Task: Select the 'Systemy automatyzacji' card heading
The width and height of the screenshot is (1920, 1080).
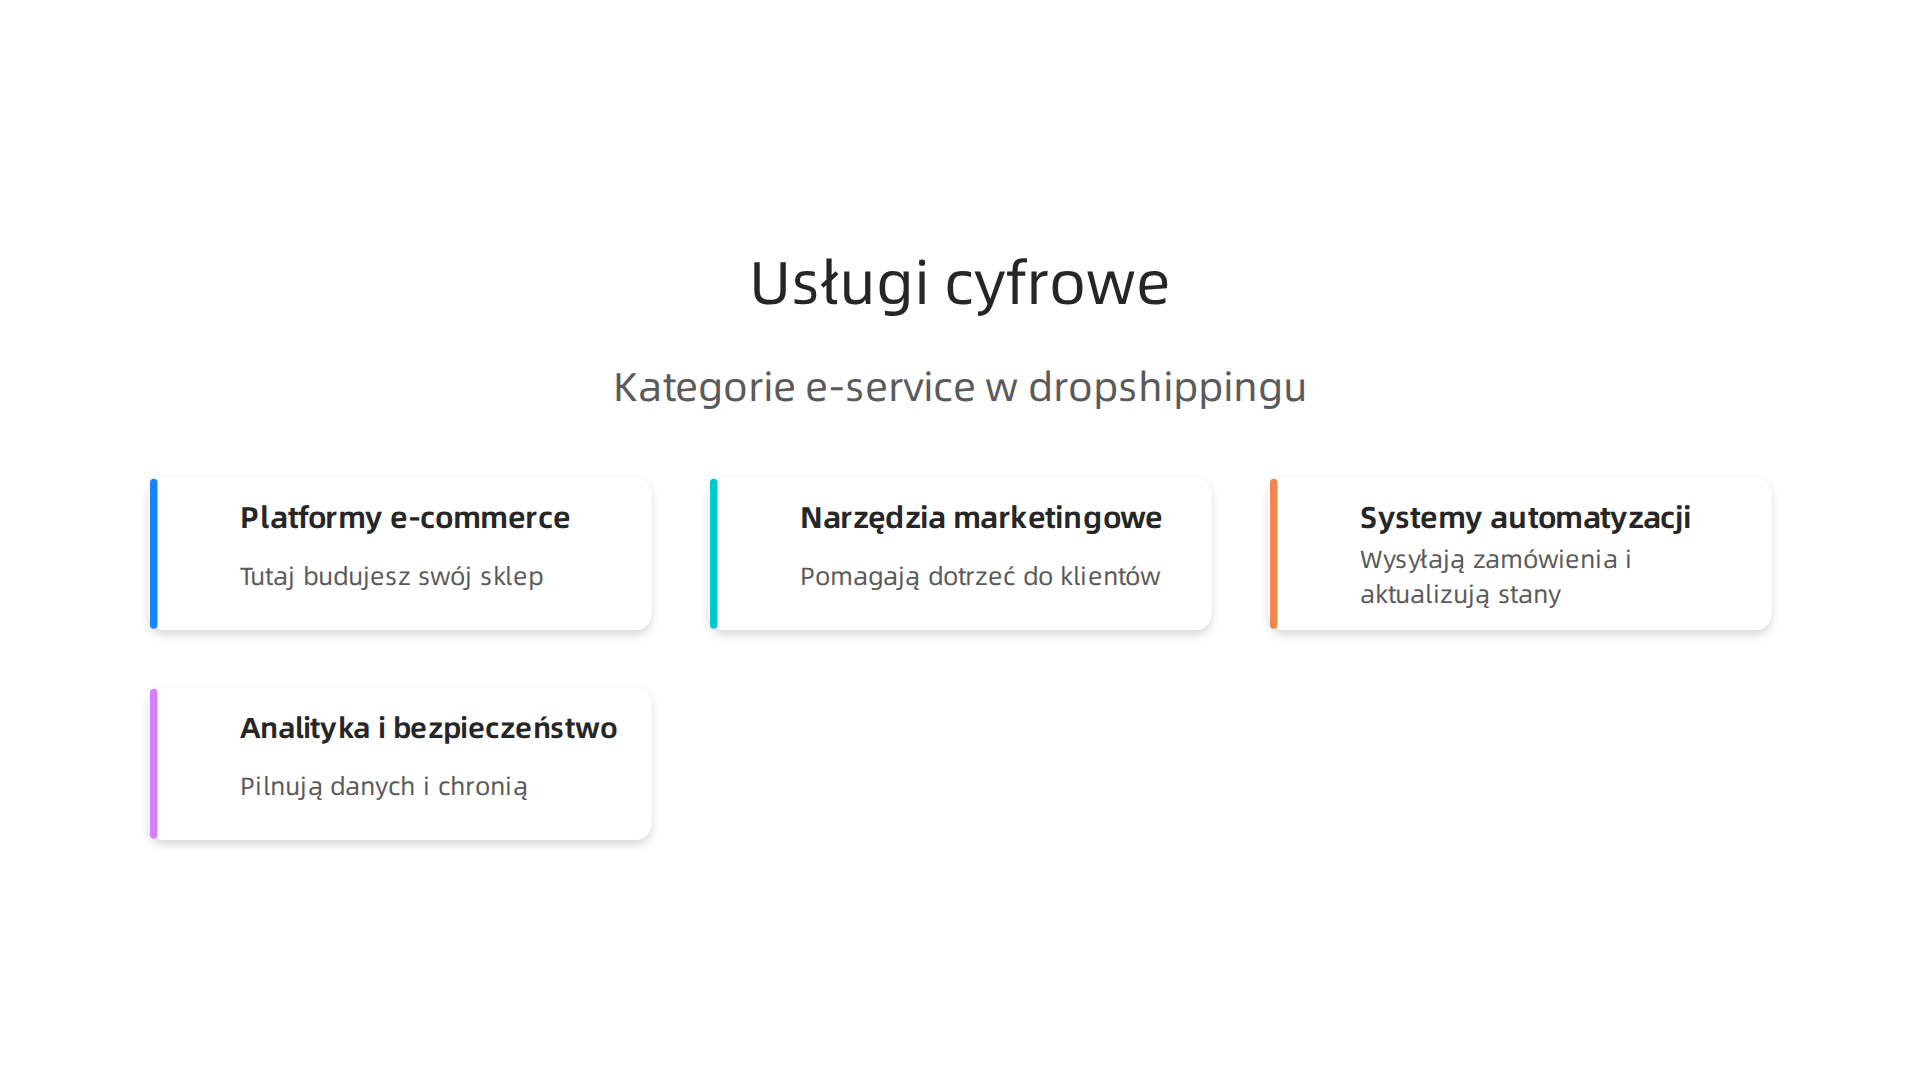Action: coord(1525,518)
